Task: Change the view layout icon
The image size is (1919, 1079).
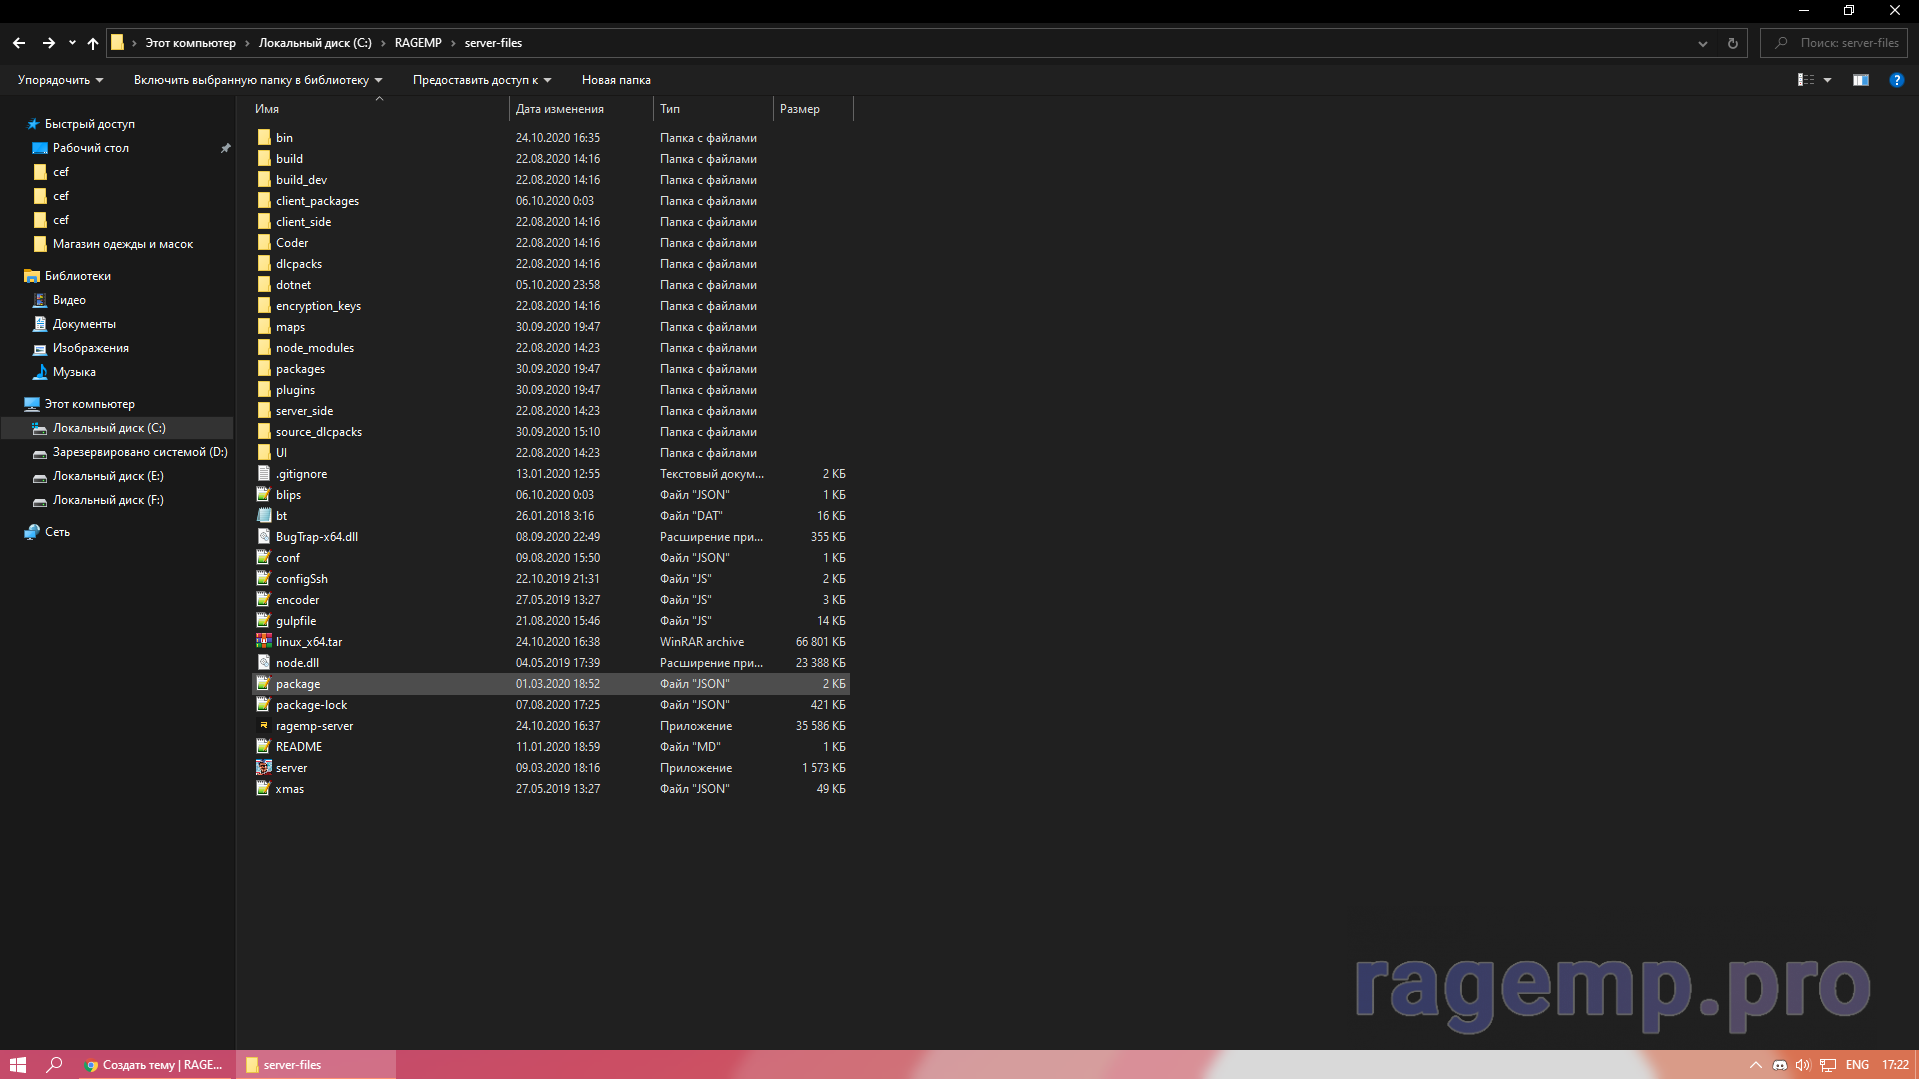Action: 1806,80
